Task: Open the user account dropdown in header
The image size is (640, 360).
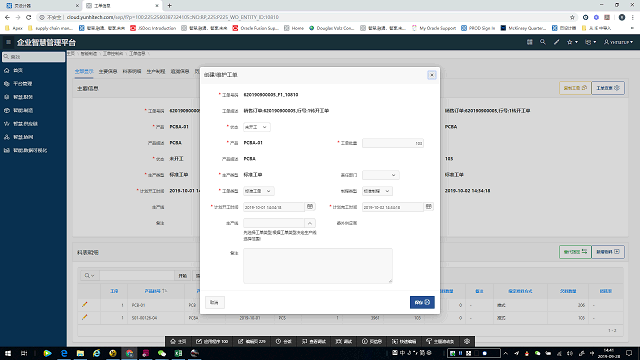Action: (x=618, y=42)
